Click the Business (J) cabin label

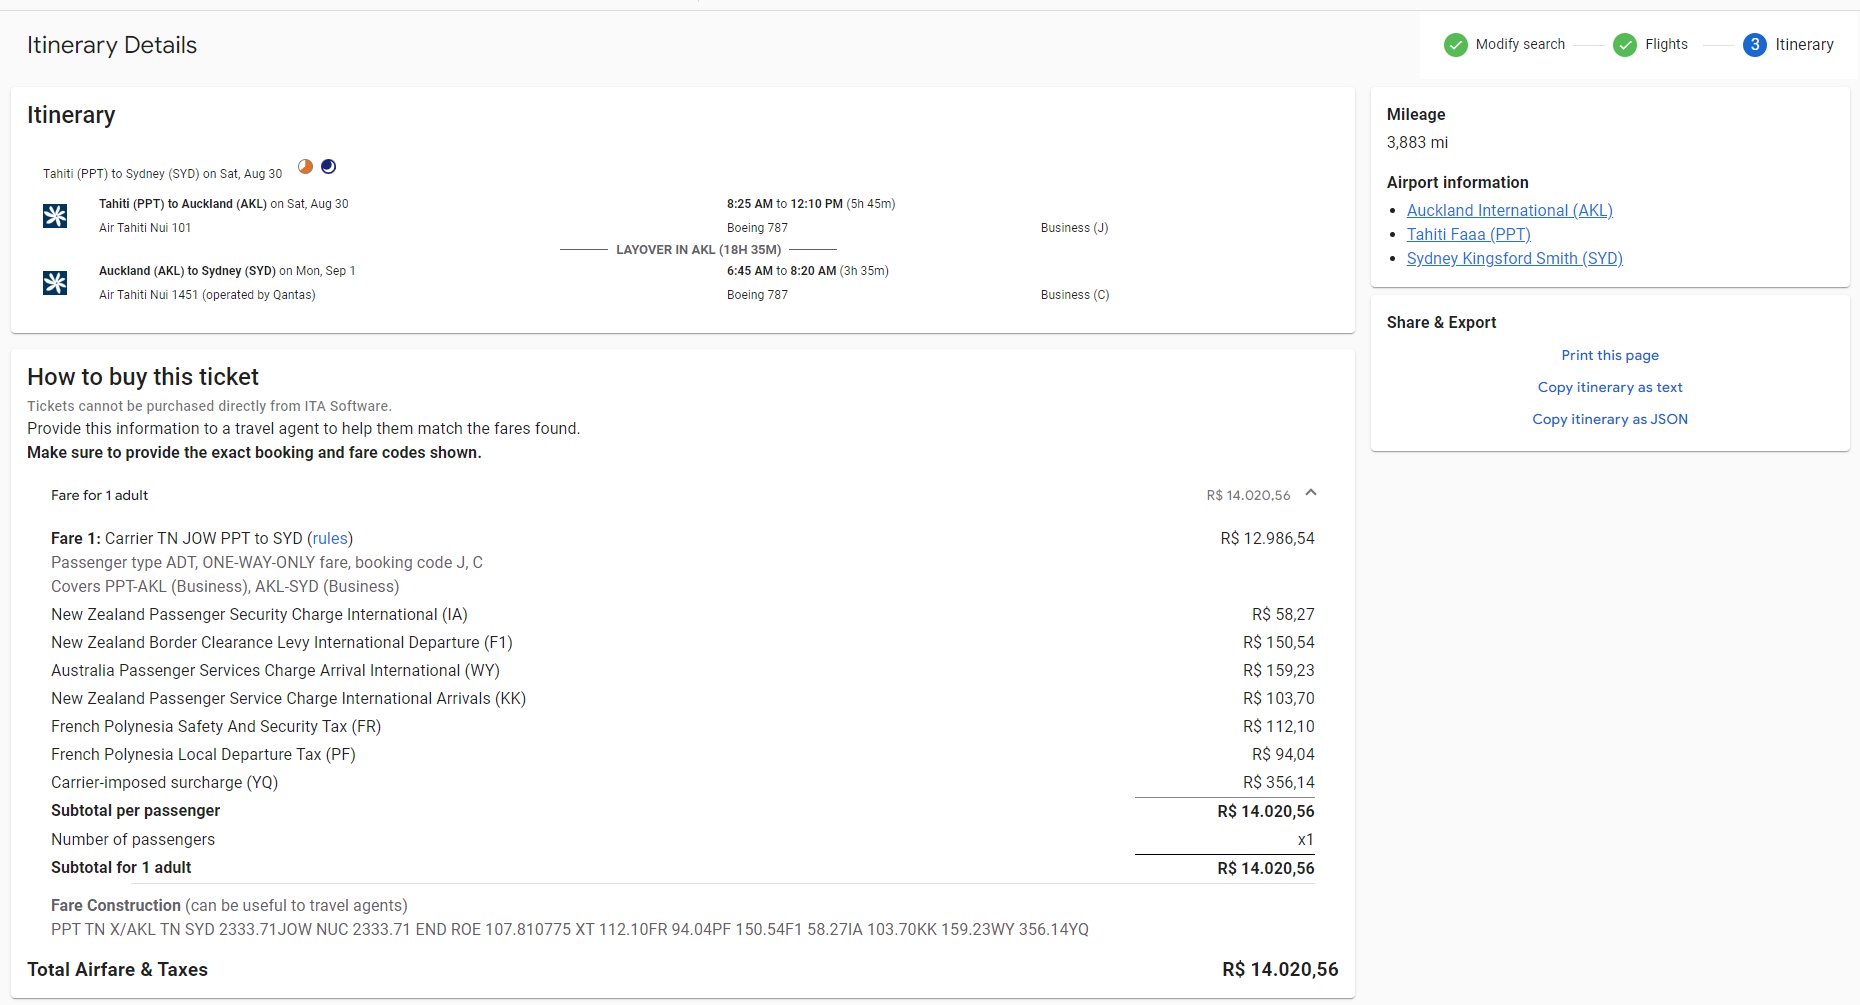pos(1074,228)
